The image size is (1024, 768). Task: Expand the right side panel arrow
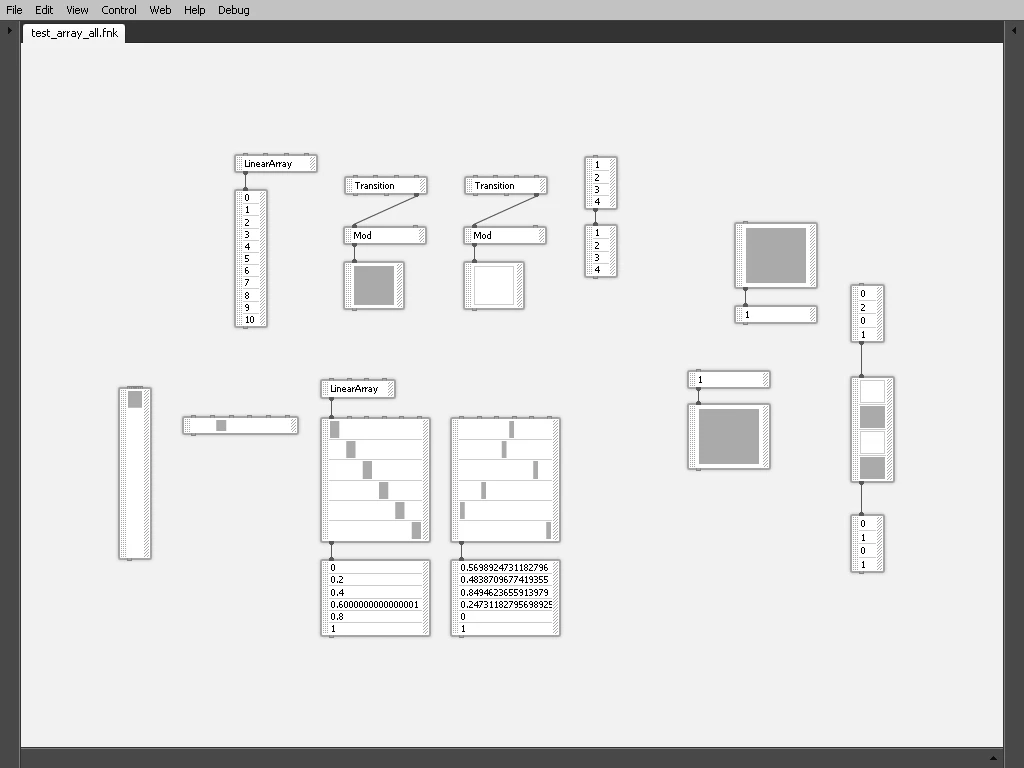1014,30
